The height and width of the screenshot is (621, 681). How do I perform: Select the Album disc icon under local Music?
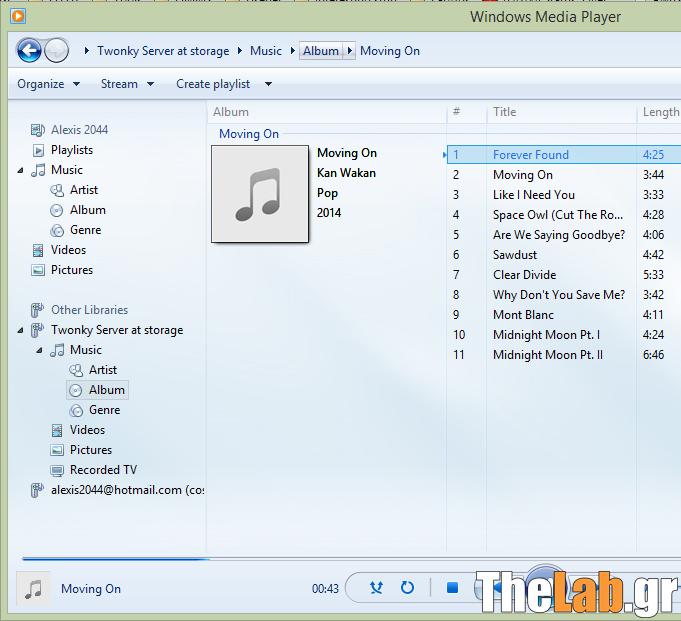point(56,211)
